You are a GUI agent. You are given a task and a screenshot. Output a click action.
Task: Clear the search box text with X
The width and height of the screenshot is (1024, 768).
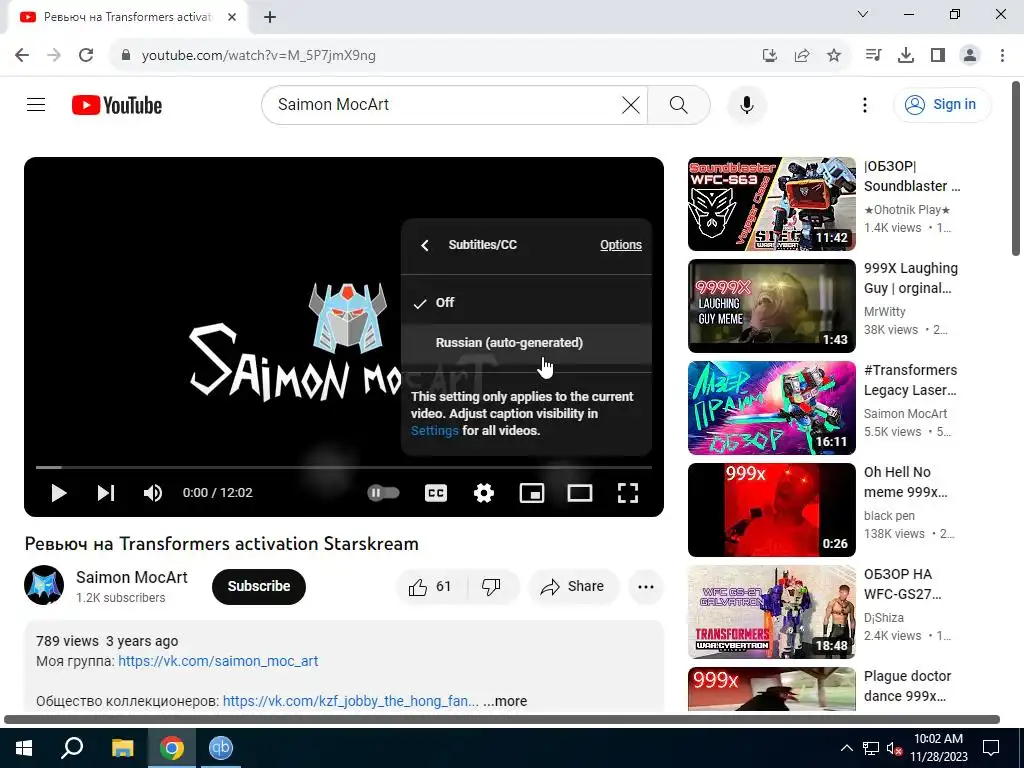630,104
